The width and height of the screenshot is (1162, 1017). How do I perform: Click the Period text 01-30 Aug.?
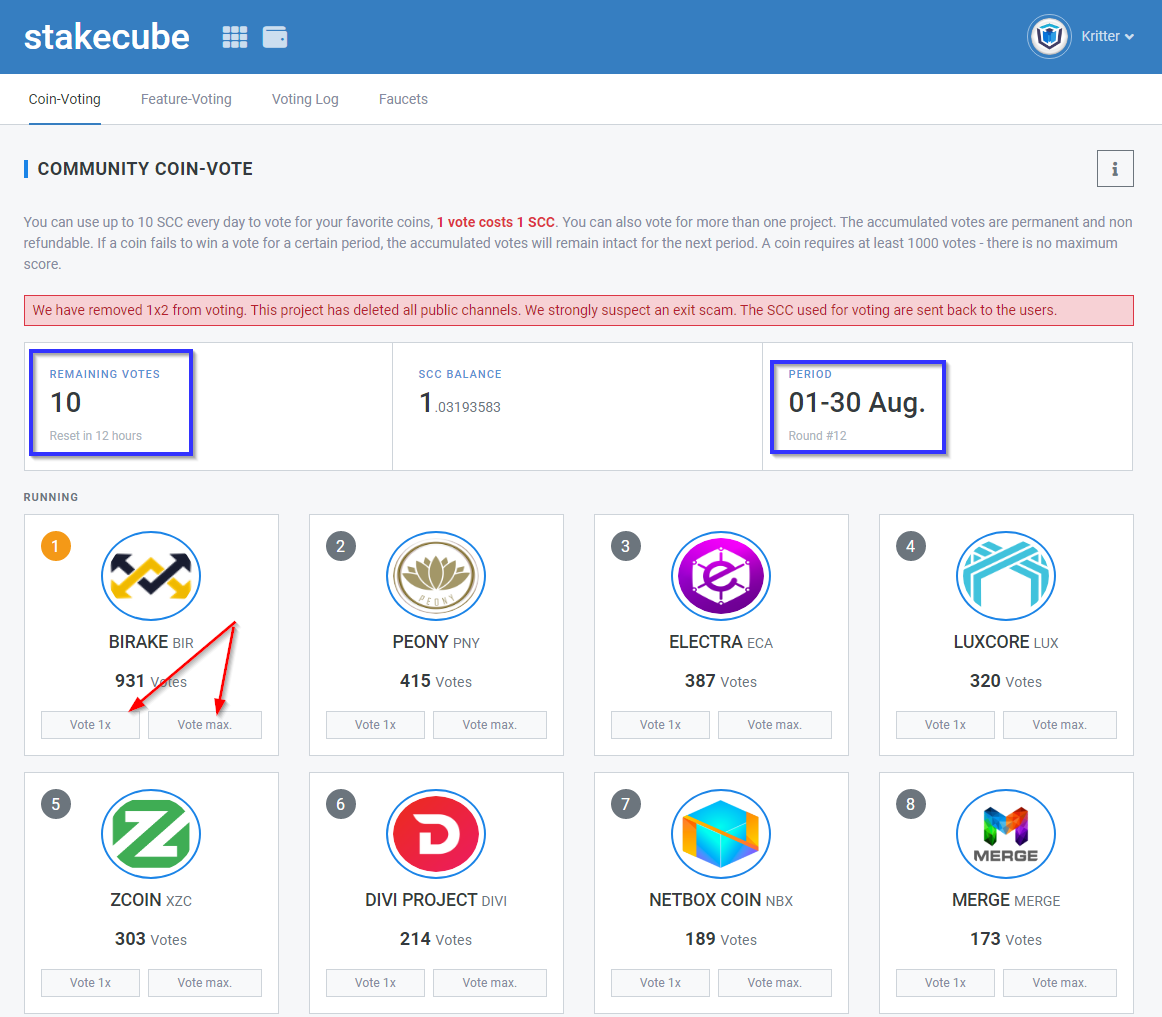(x=857, y=403)
